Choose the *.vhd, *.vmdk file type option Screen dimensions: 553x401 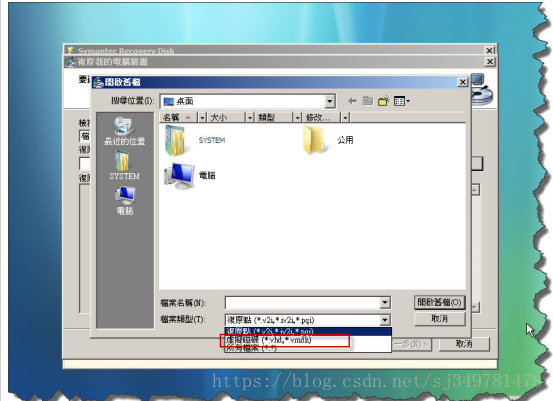(x=308, y=340)
